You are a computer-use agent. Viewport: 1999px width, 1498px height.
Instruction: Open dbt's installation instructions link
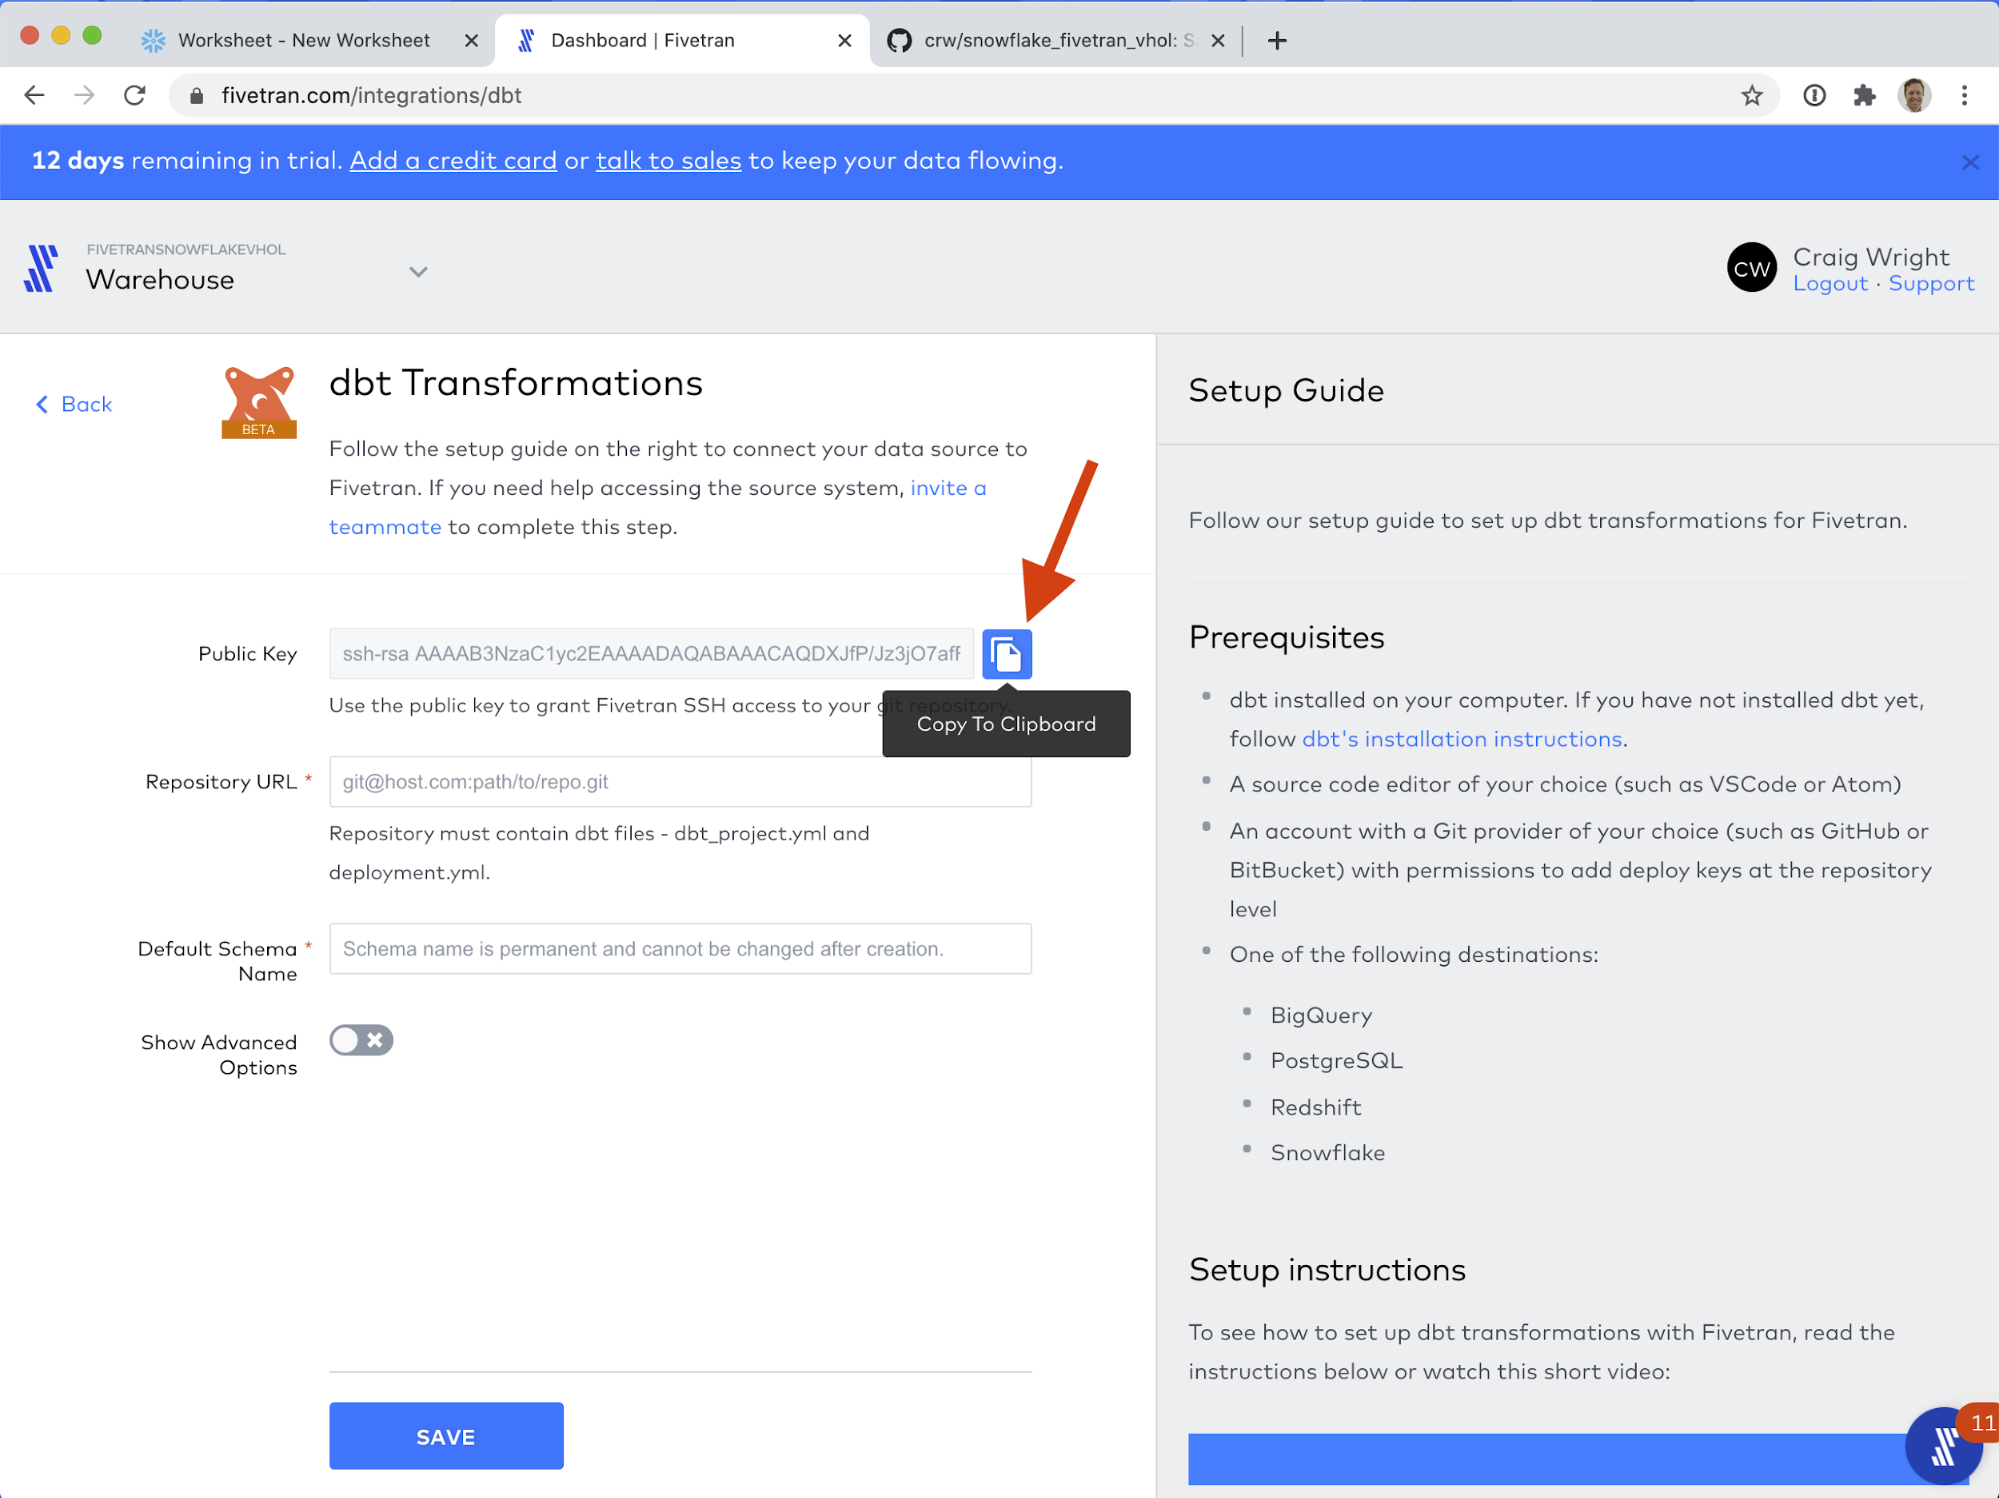click(x=1461, y=739)
